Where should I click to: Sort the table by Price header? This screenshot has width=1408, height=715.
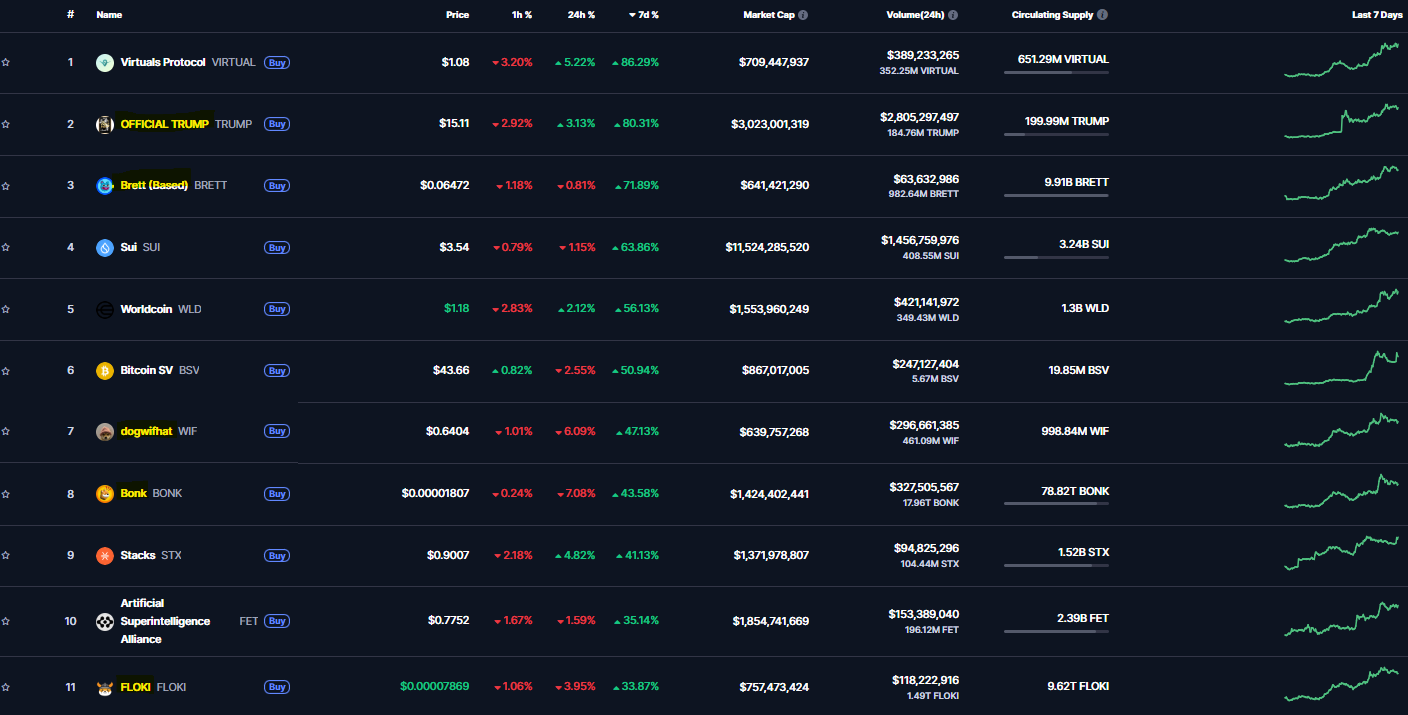[x=457, y=15]
